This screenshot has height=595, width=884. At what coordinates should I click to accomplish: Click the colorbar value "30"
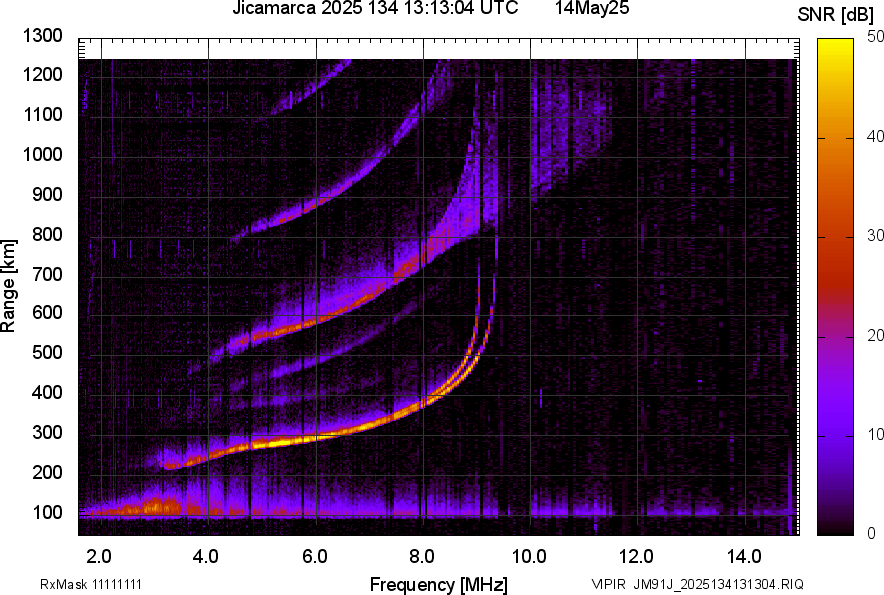[875, 236]
